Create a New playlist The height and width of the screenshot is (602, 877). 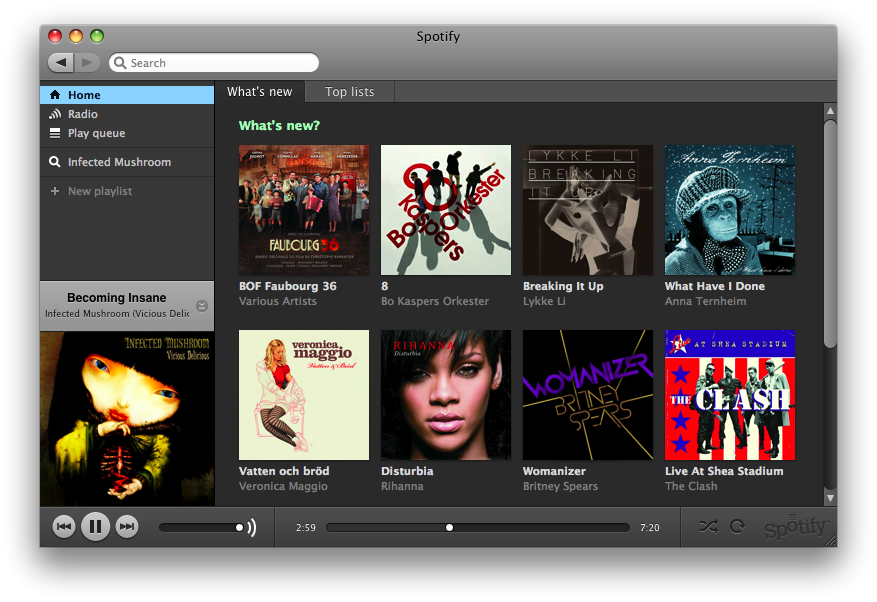pos(127,191)
